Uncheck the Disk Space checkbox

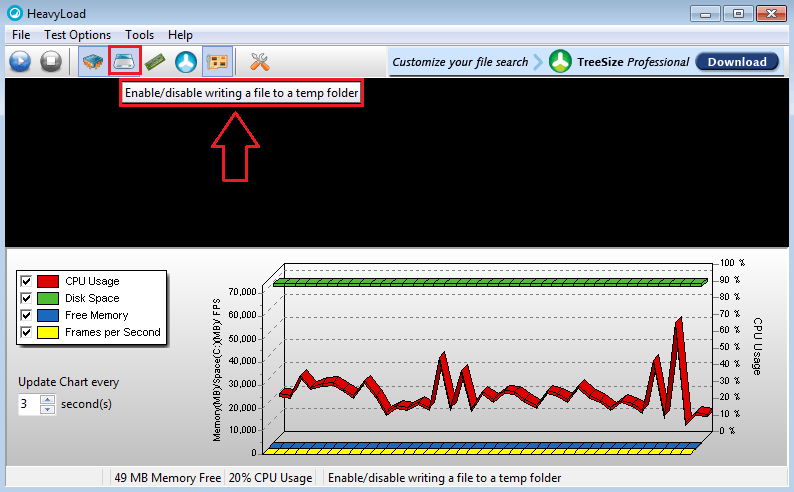(26, 298)
